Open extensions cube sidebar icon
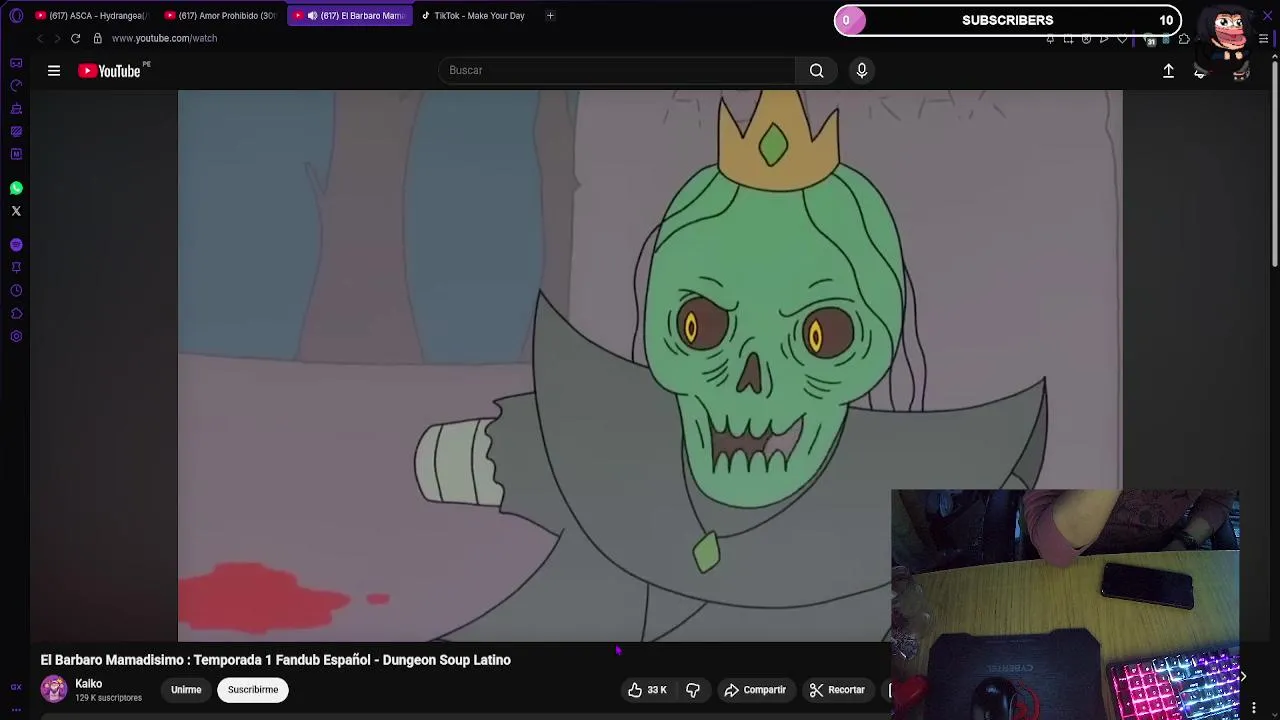The image size is (1280, 720). (x=16, y=314)
